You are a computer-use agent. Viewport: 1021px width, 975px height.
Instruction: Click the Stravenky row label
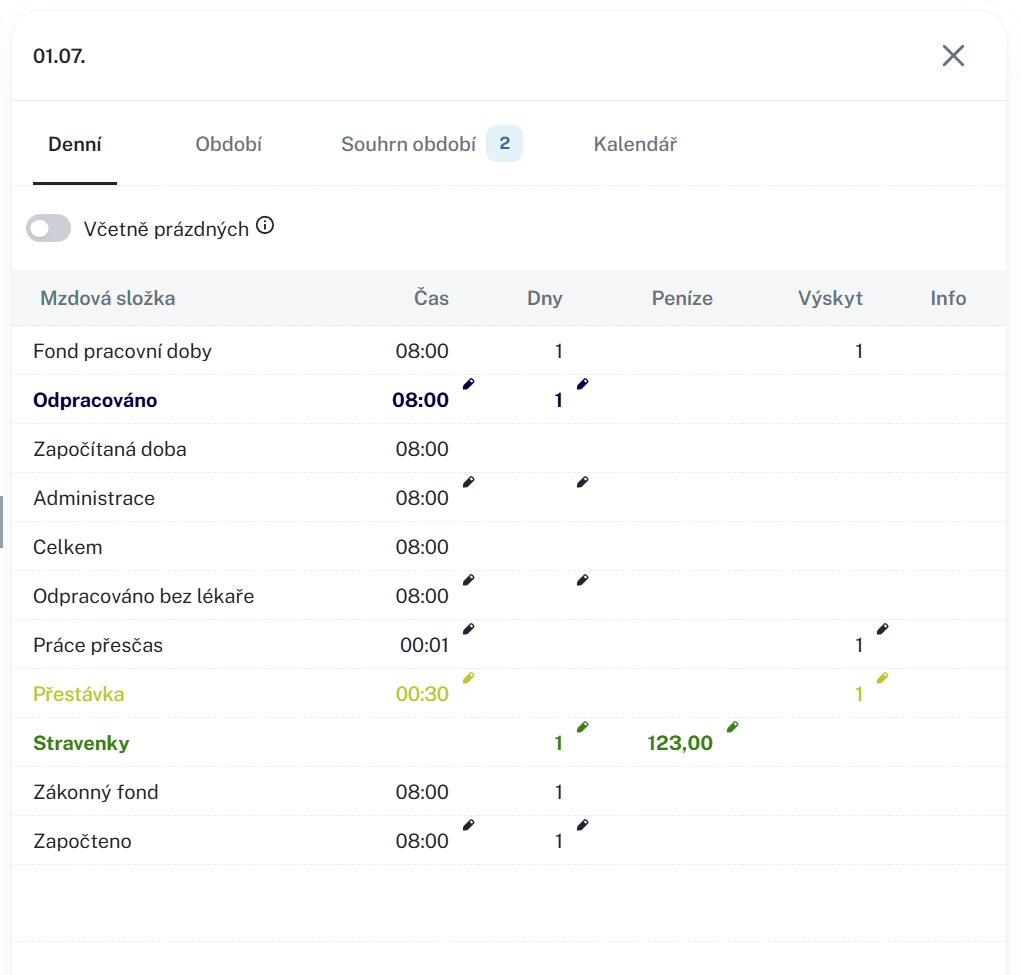[x=81, y=743]
